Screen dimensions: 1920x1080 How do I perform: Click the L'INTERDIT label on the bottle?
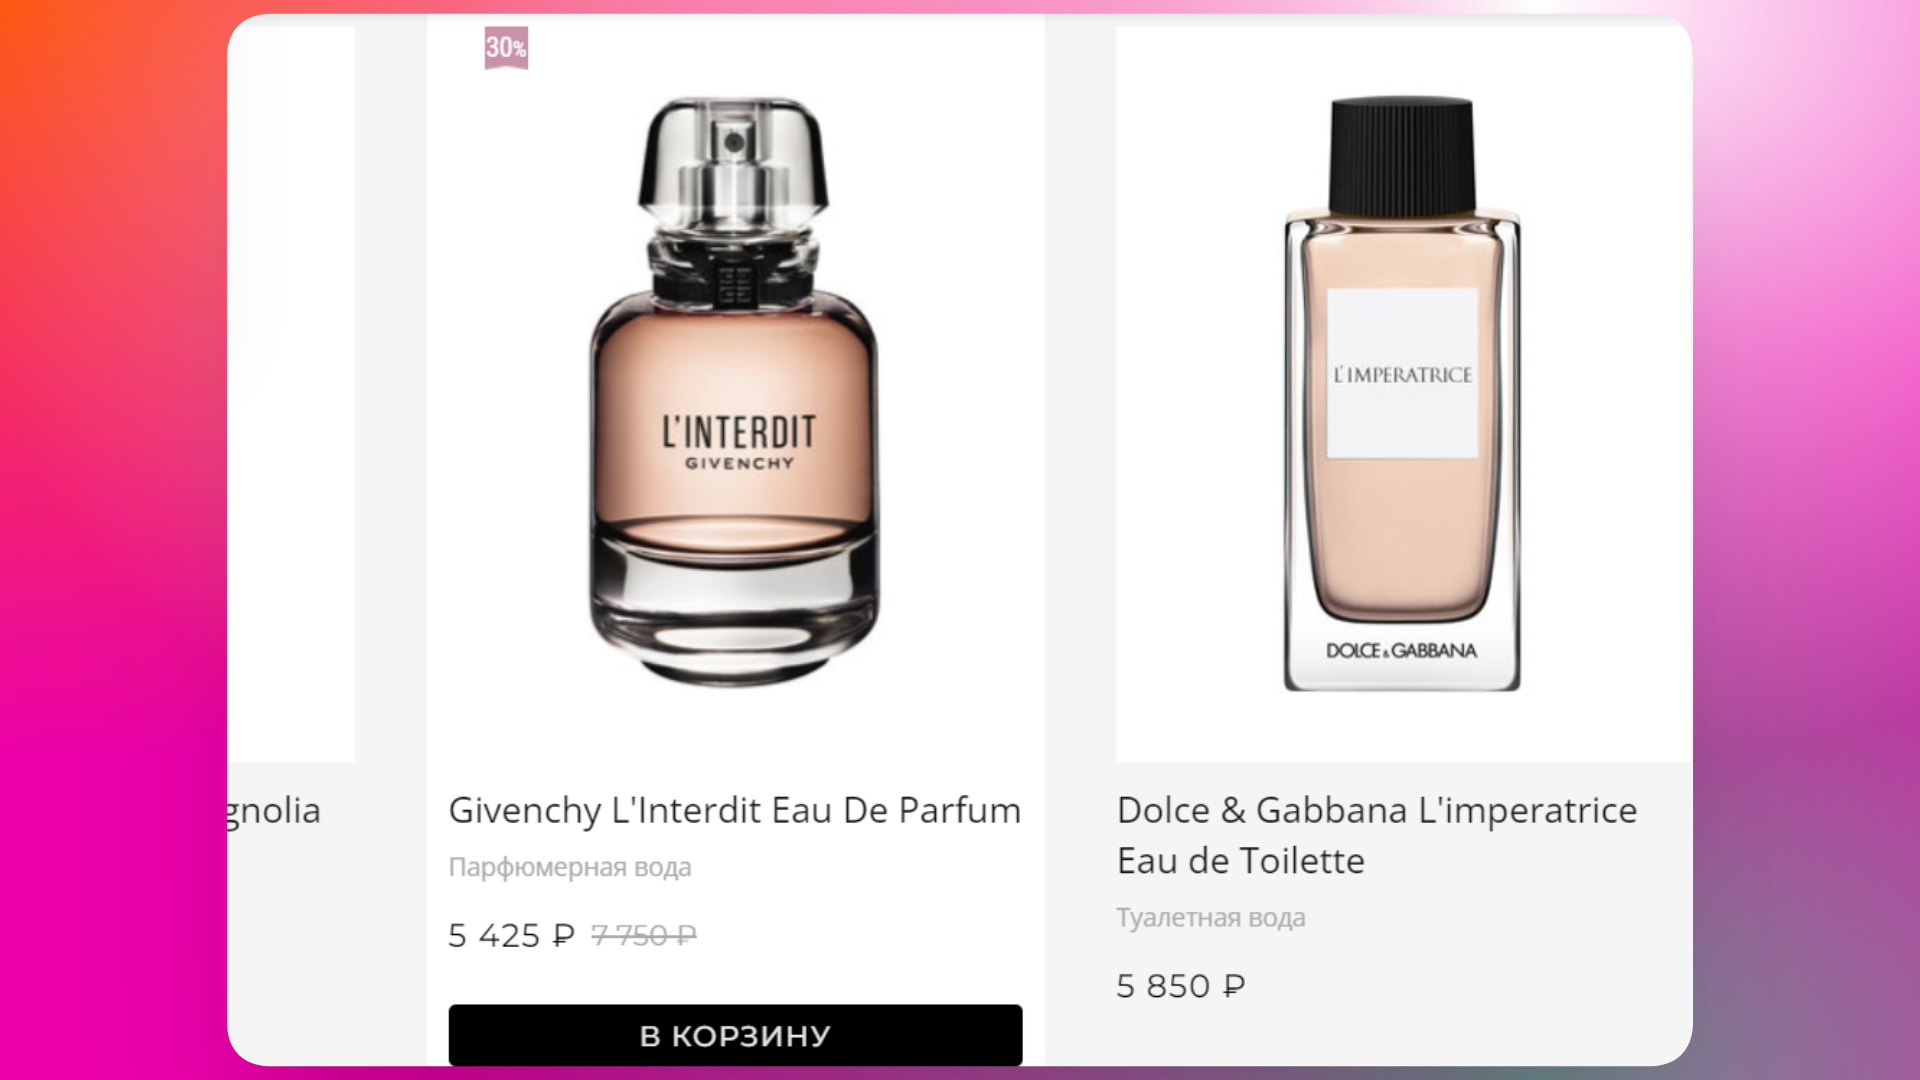click(x=739, y=432)
